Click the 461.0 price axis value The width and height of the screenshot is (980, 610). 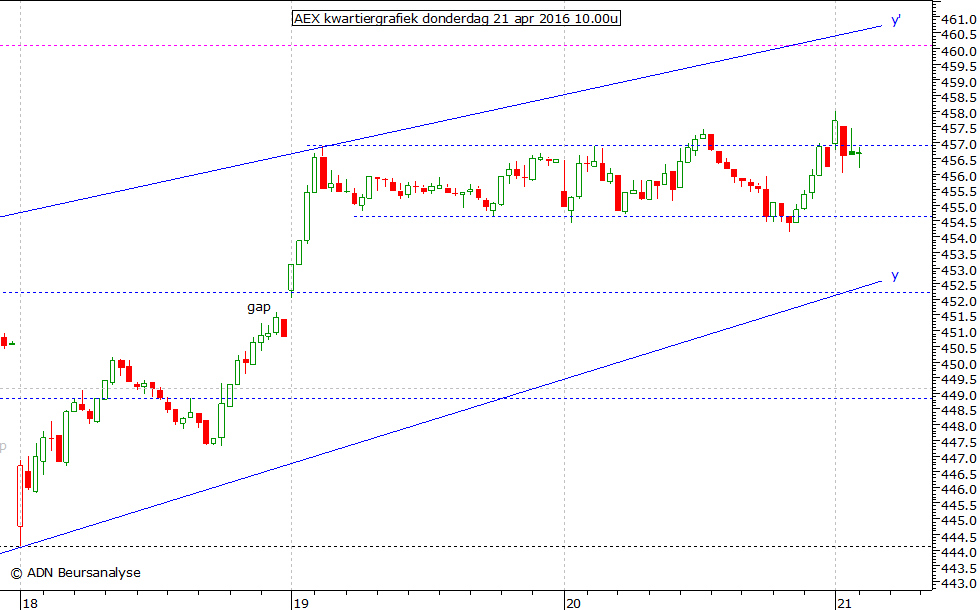click(x=959, y=19)
